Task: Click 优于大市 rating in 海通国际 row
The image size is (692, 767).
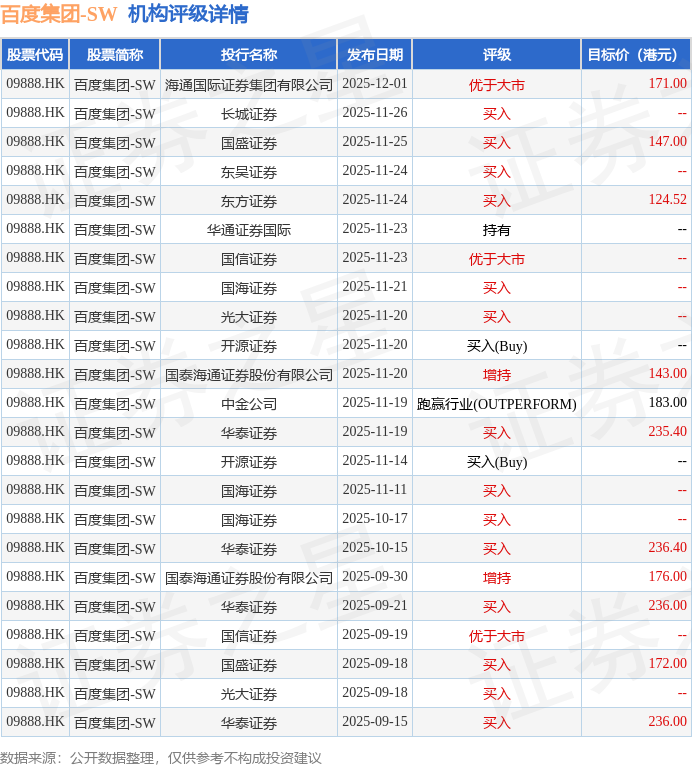Action: pos(497,85)
